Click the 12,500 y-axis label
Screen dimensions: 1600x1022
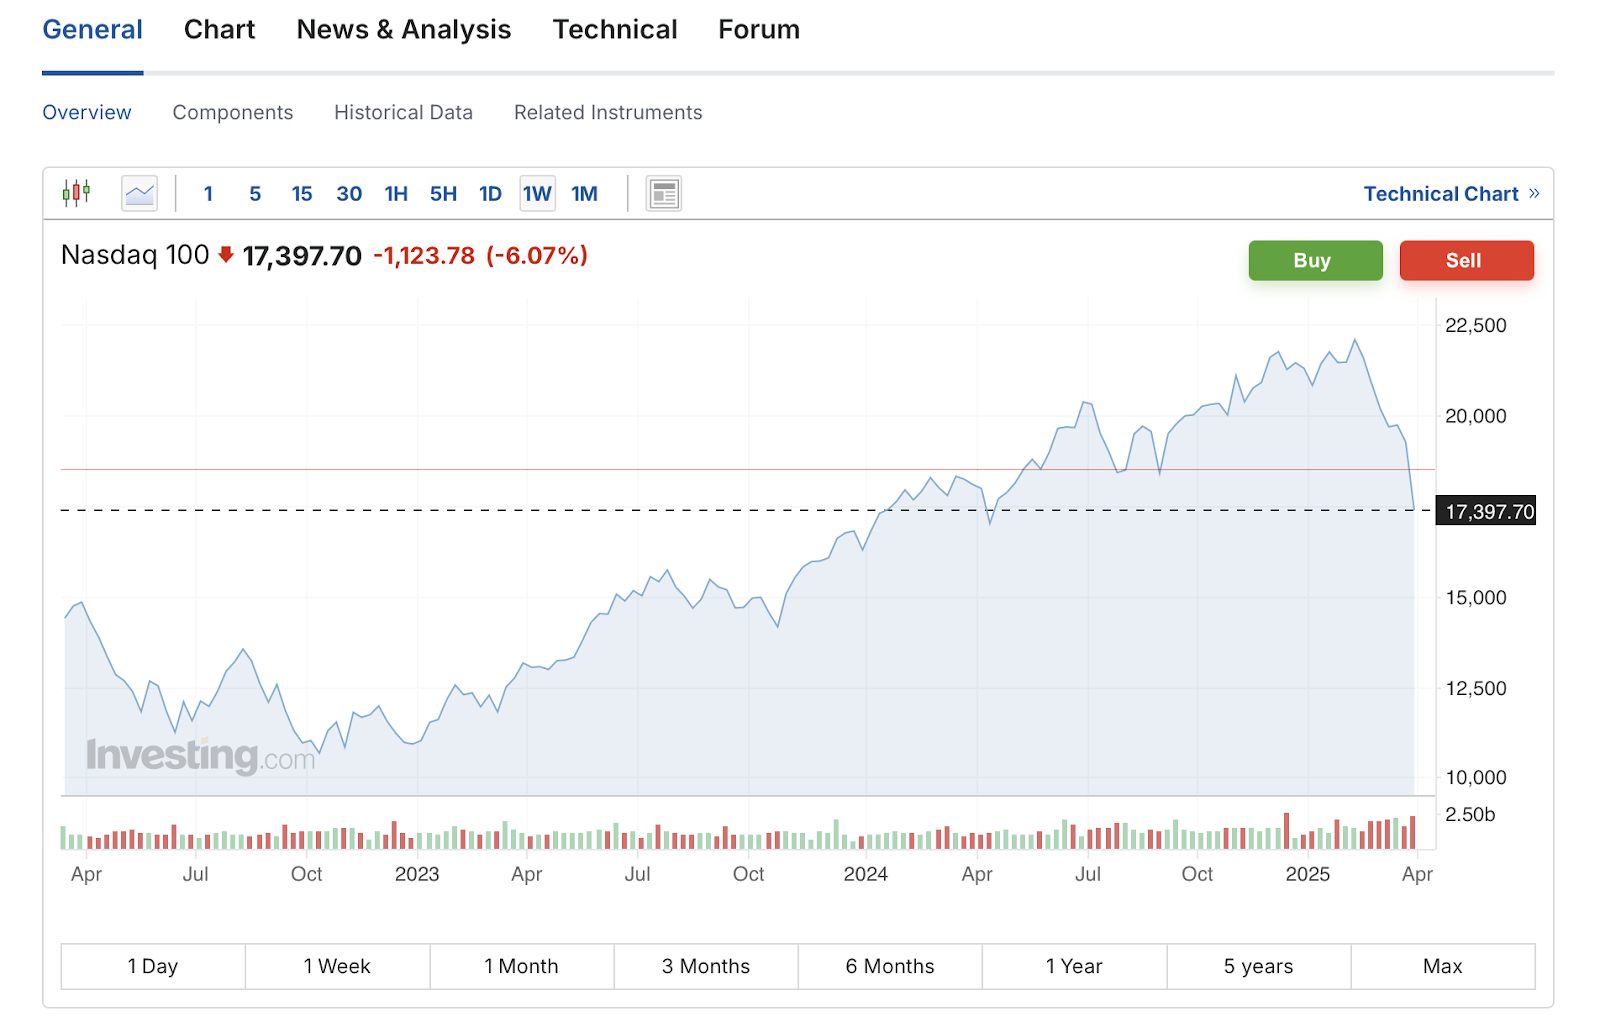(1476, 688)
